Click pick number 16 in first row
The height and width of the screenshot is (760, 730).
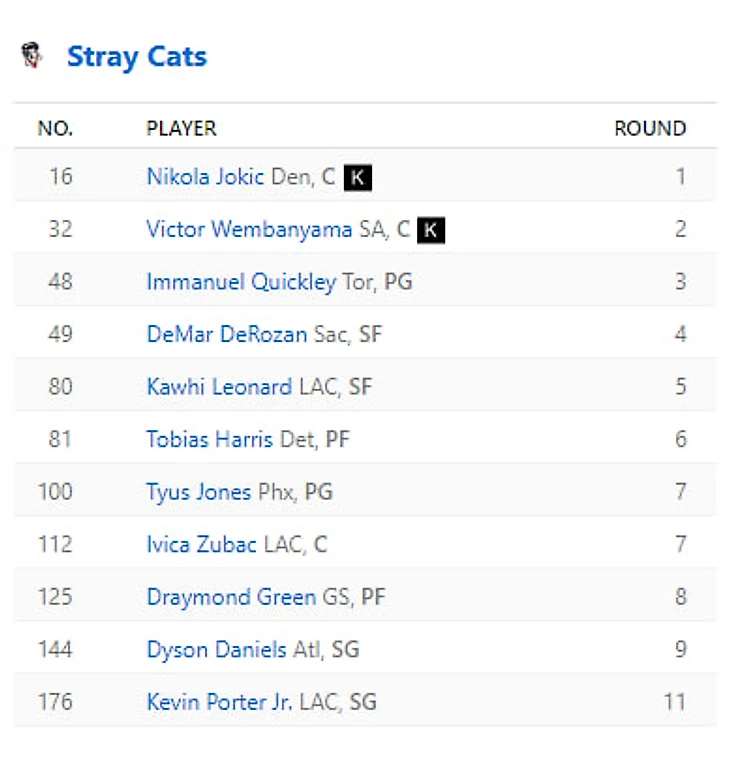click(x=60, y=177)
